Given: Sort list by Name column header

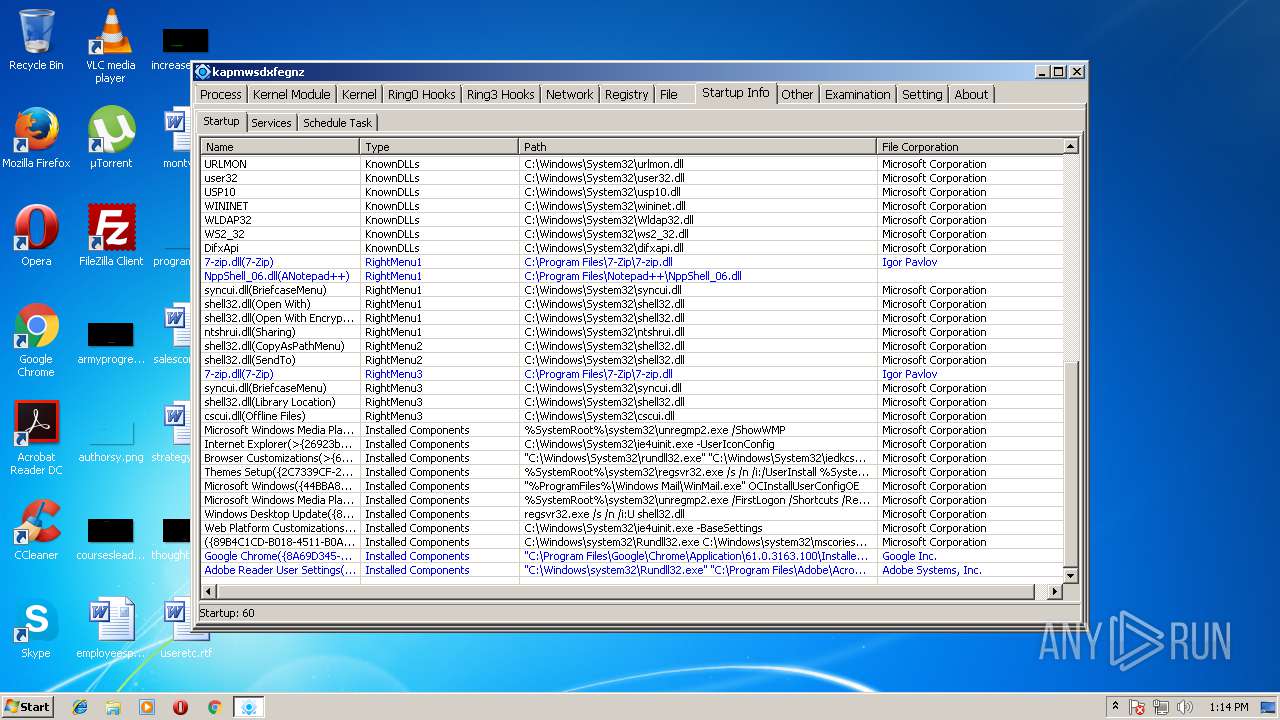Looking at the screenshot, I should (x=280, y=146).
